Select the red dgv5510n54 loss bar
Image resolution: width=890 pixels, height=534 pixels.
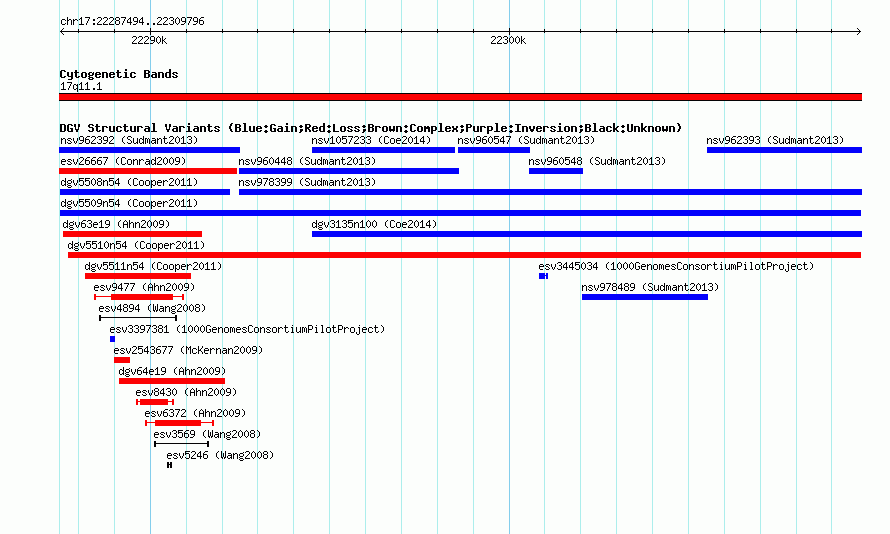click(464, 255)
